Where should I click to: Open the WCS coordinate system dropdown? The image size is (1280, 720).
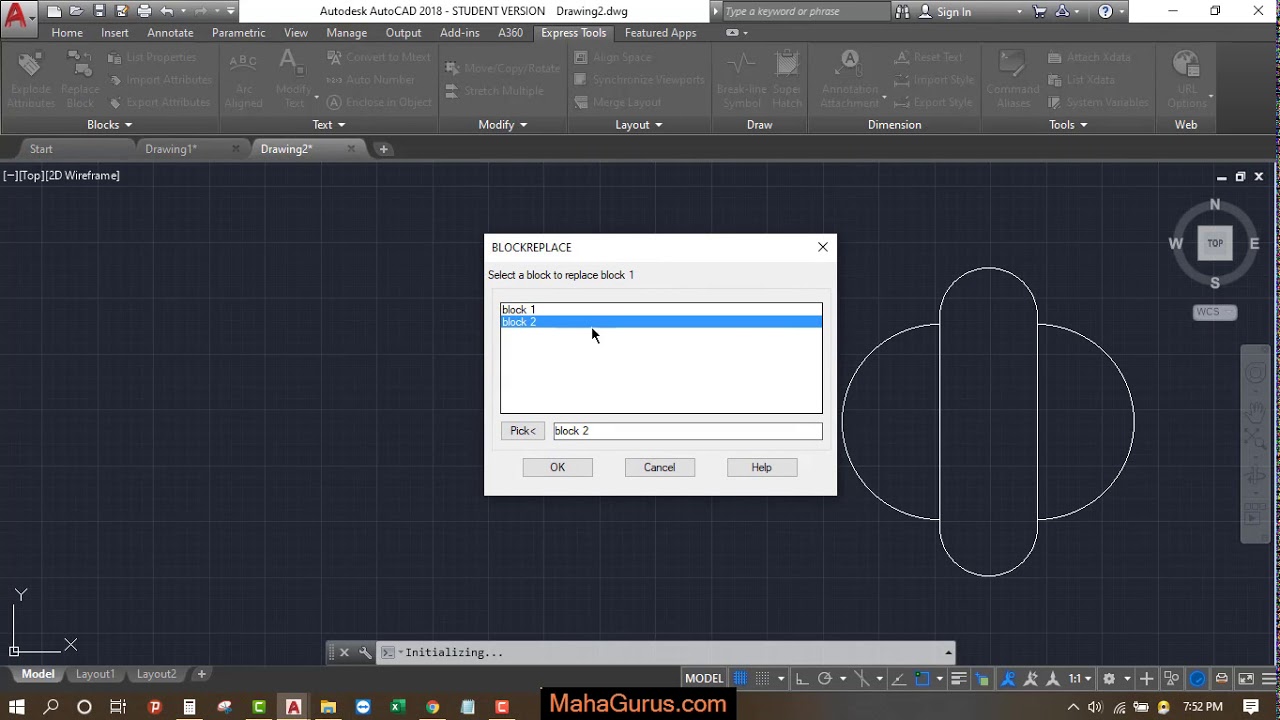click(1215, 312)
